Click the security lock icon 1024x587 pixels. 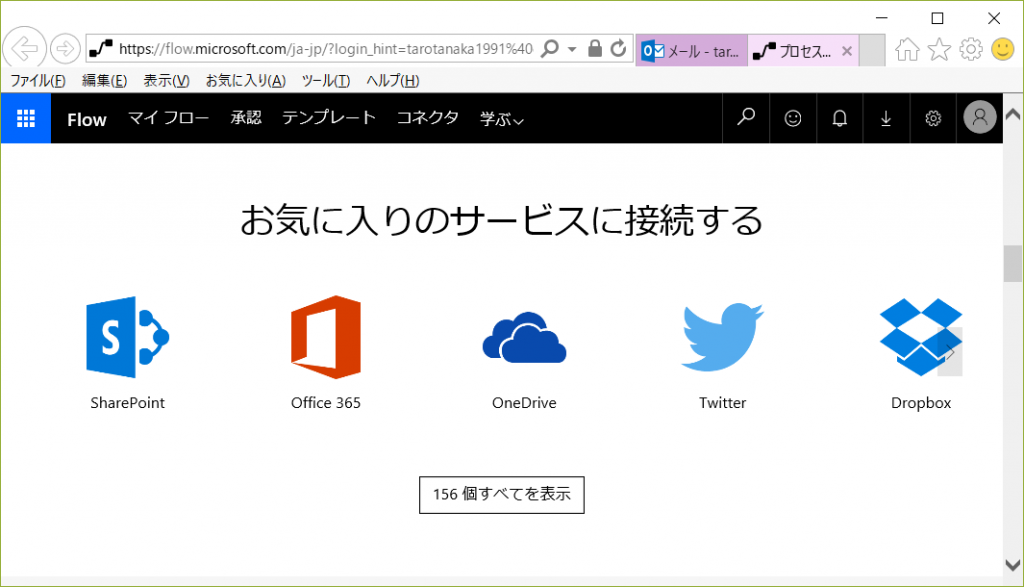594,48
